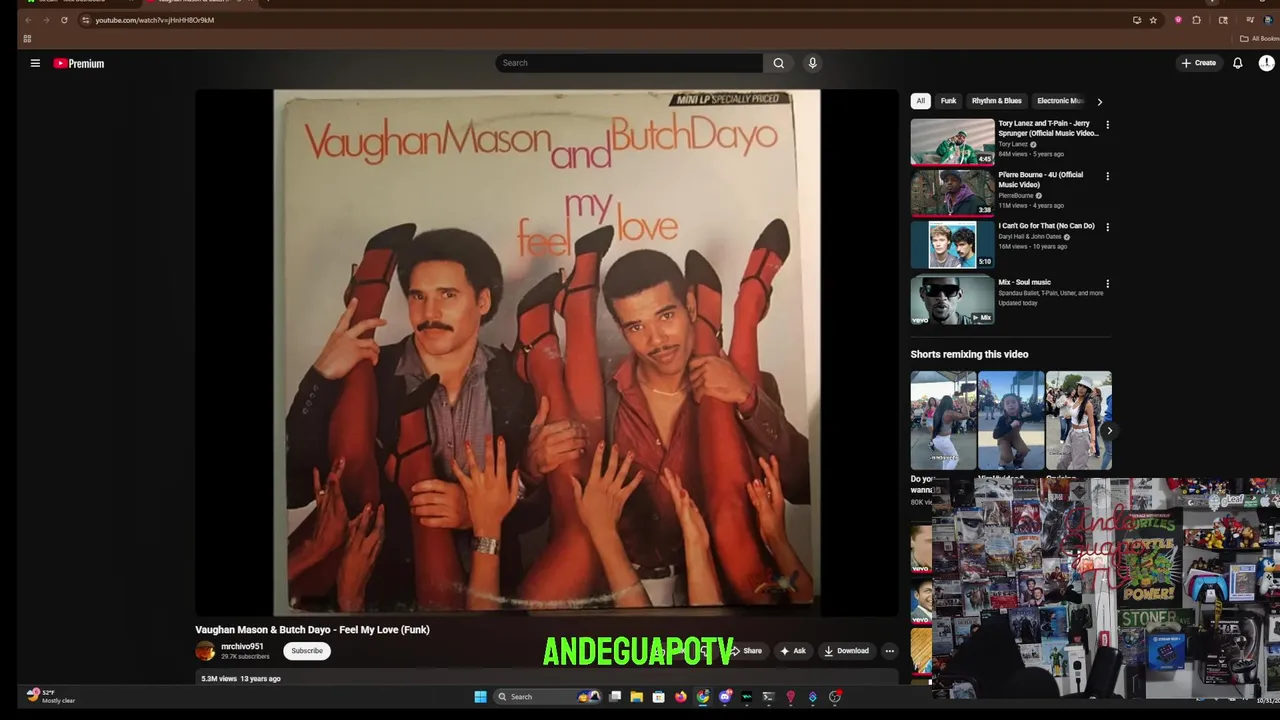Open the first Shorts remix thumbnail
This screenshot has height=720, width=1280.
click(x=943, y=420)
